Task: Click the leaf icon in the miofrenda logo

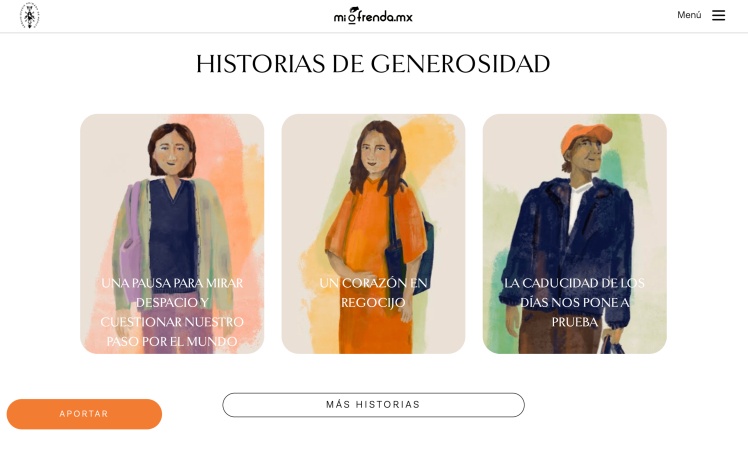Action: pos(353,10)
